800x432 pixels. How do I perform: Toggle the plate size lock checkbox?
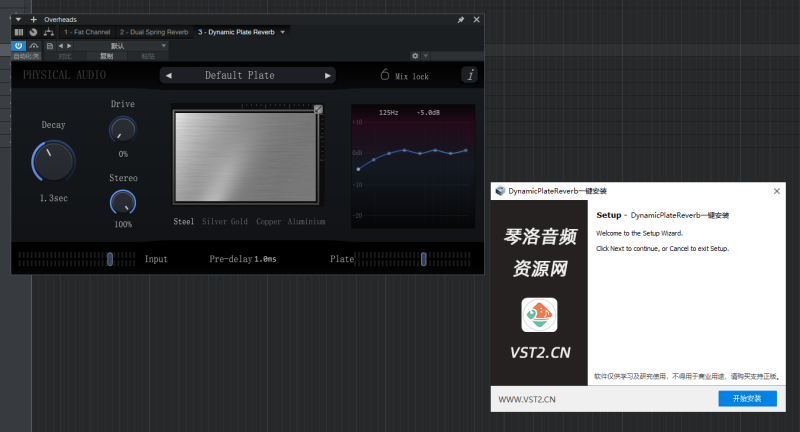[x=318, y=109]
